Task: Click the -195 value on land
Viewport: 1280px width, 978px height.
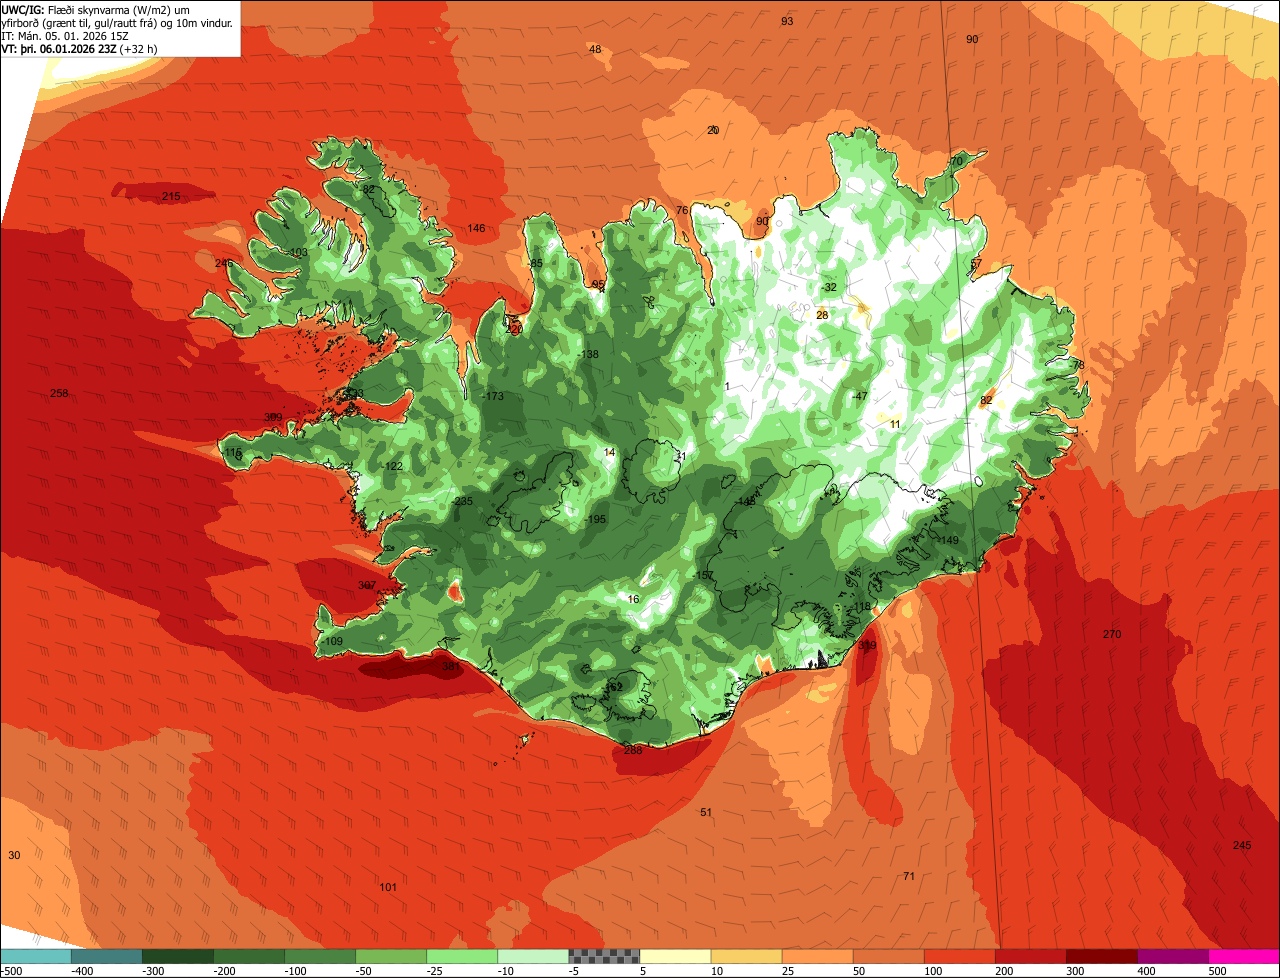Action: point(595,519)
